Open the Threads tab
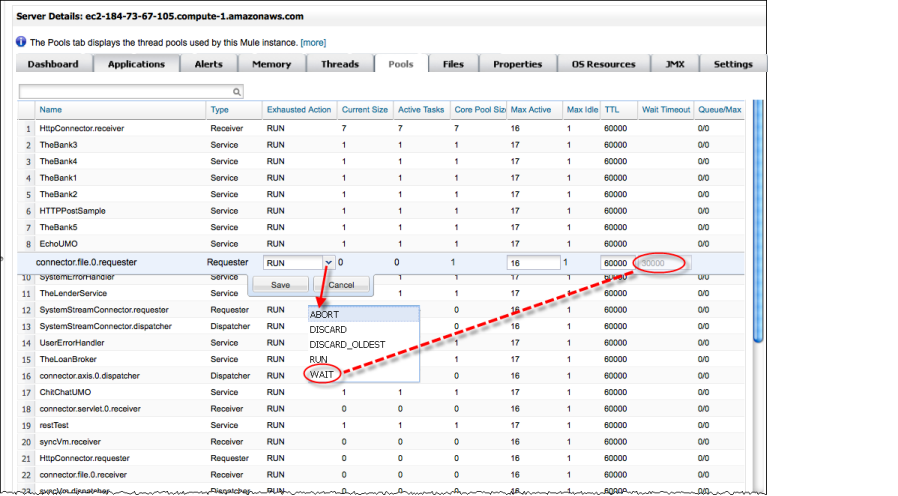 click(340, 64)
